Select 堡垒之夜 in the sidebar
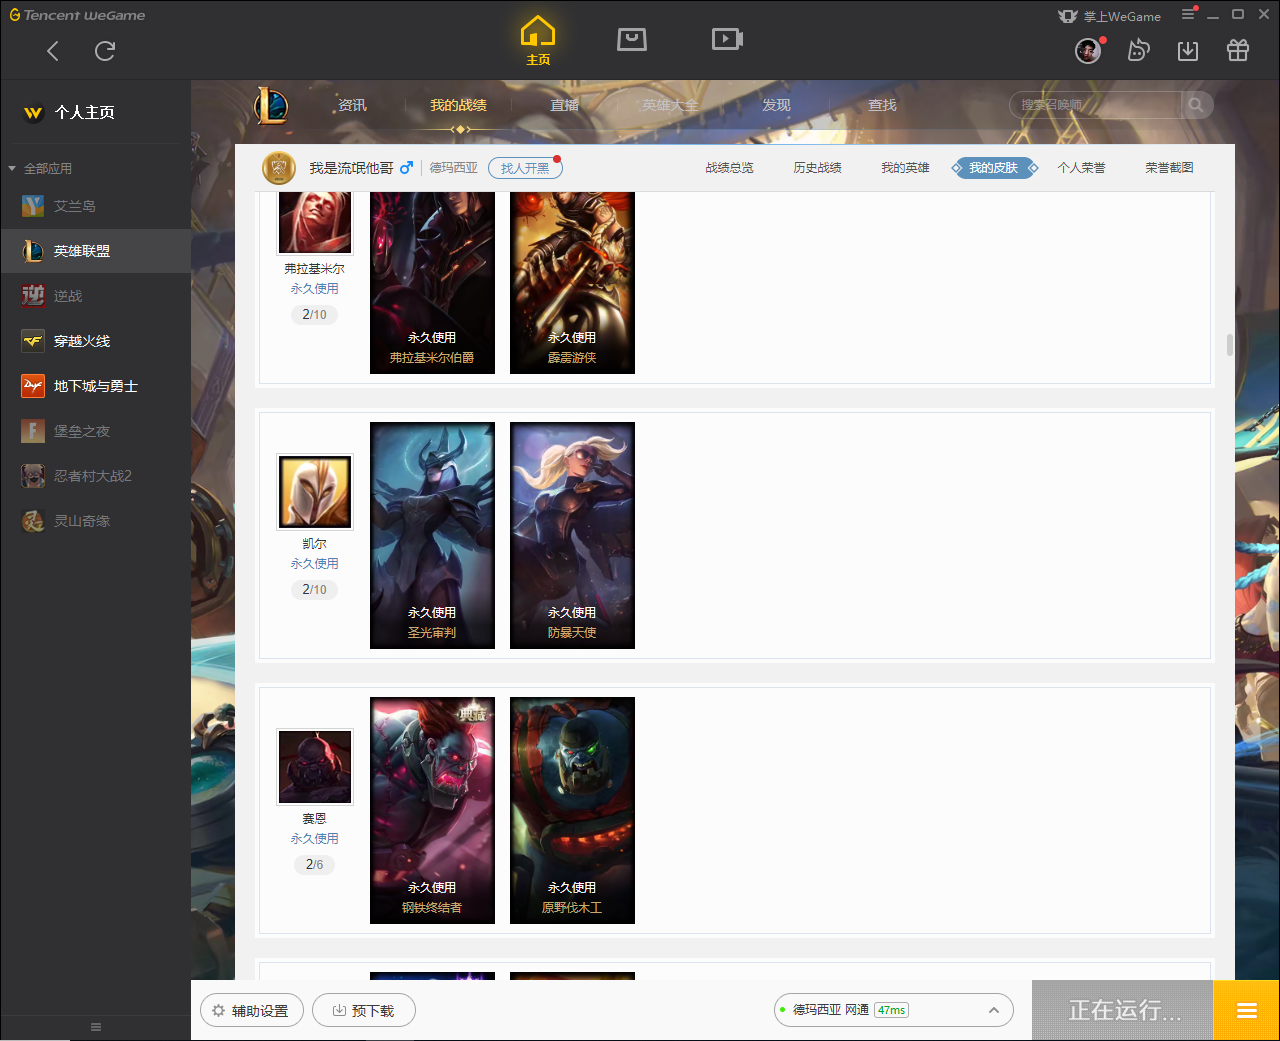 [95, 431]
